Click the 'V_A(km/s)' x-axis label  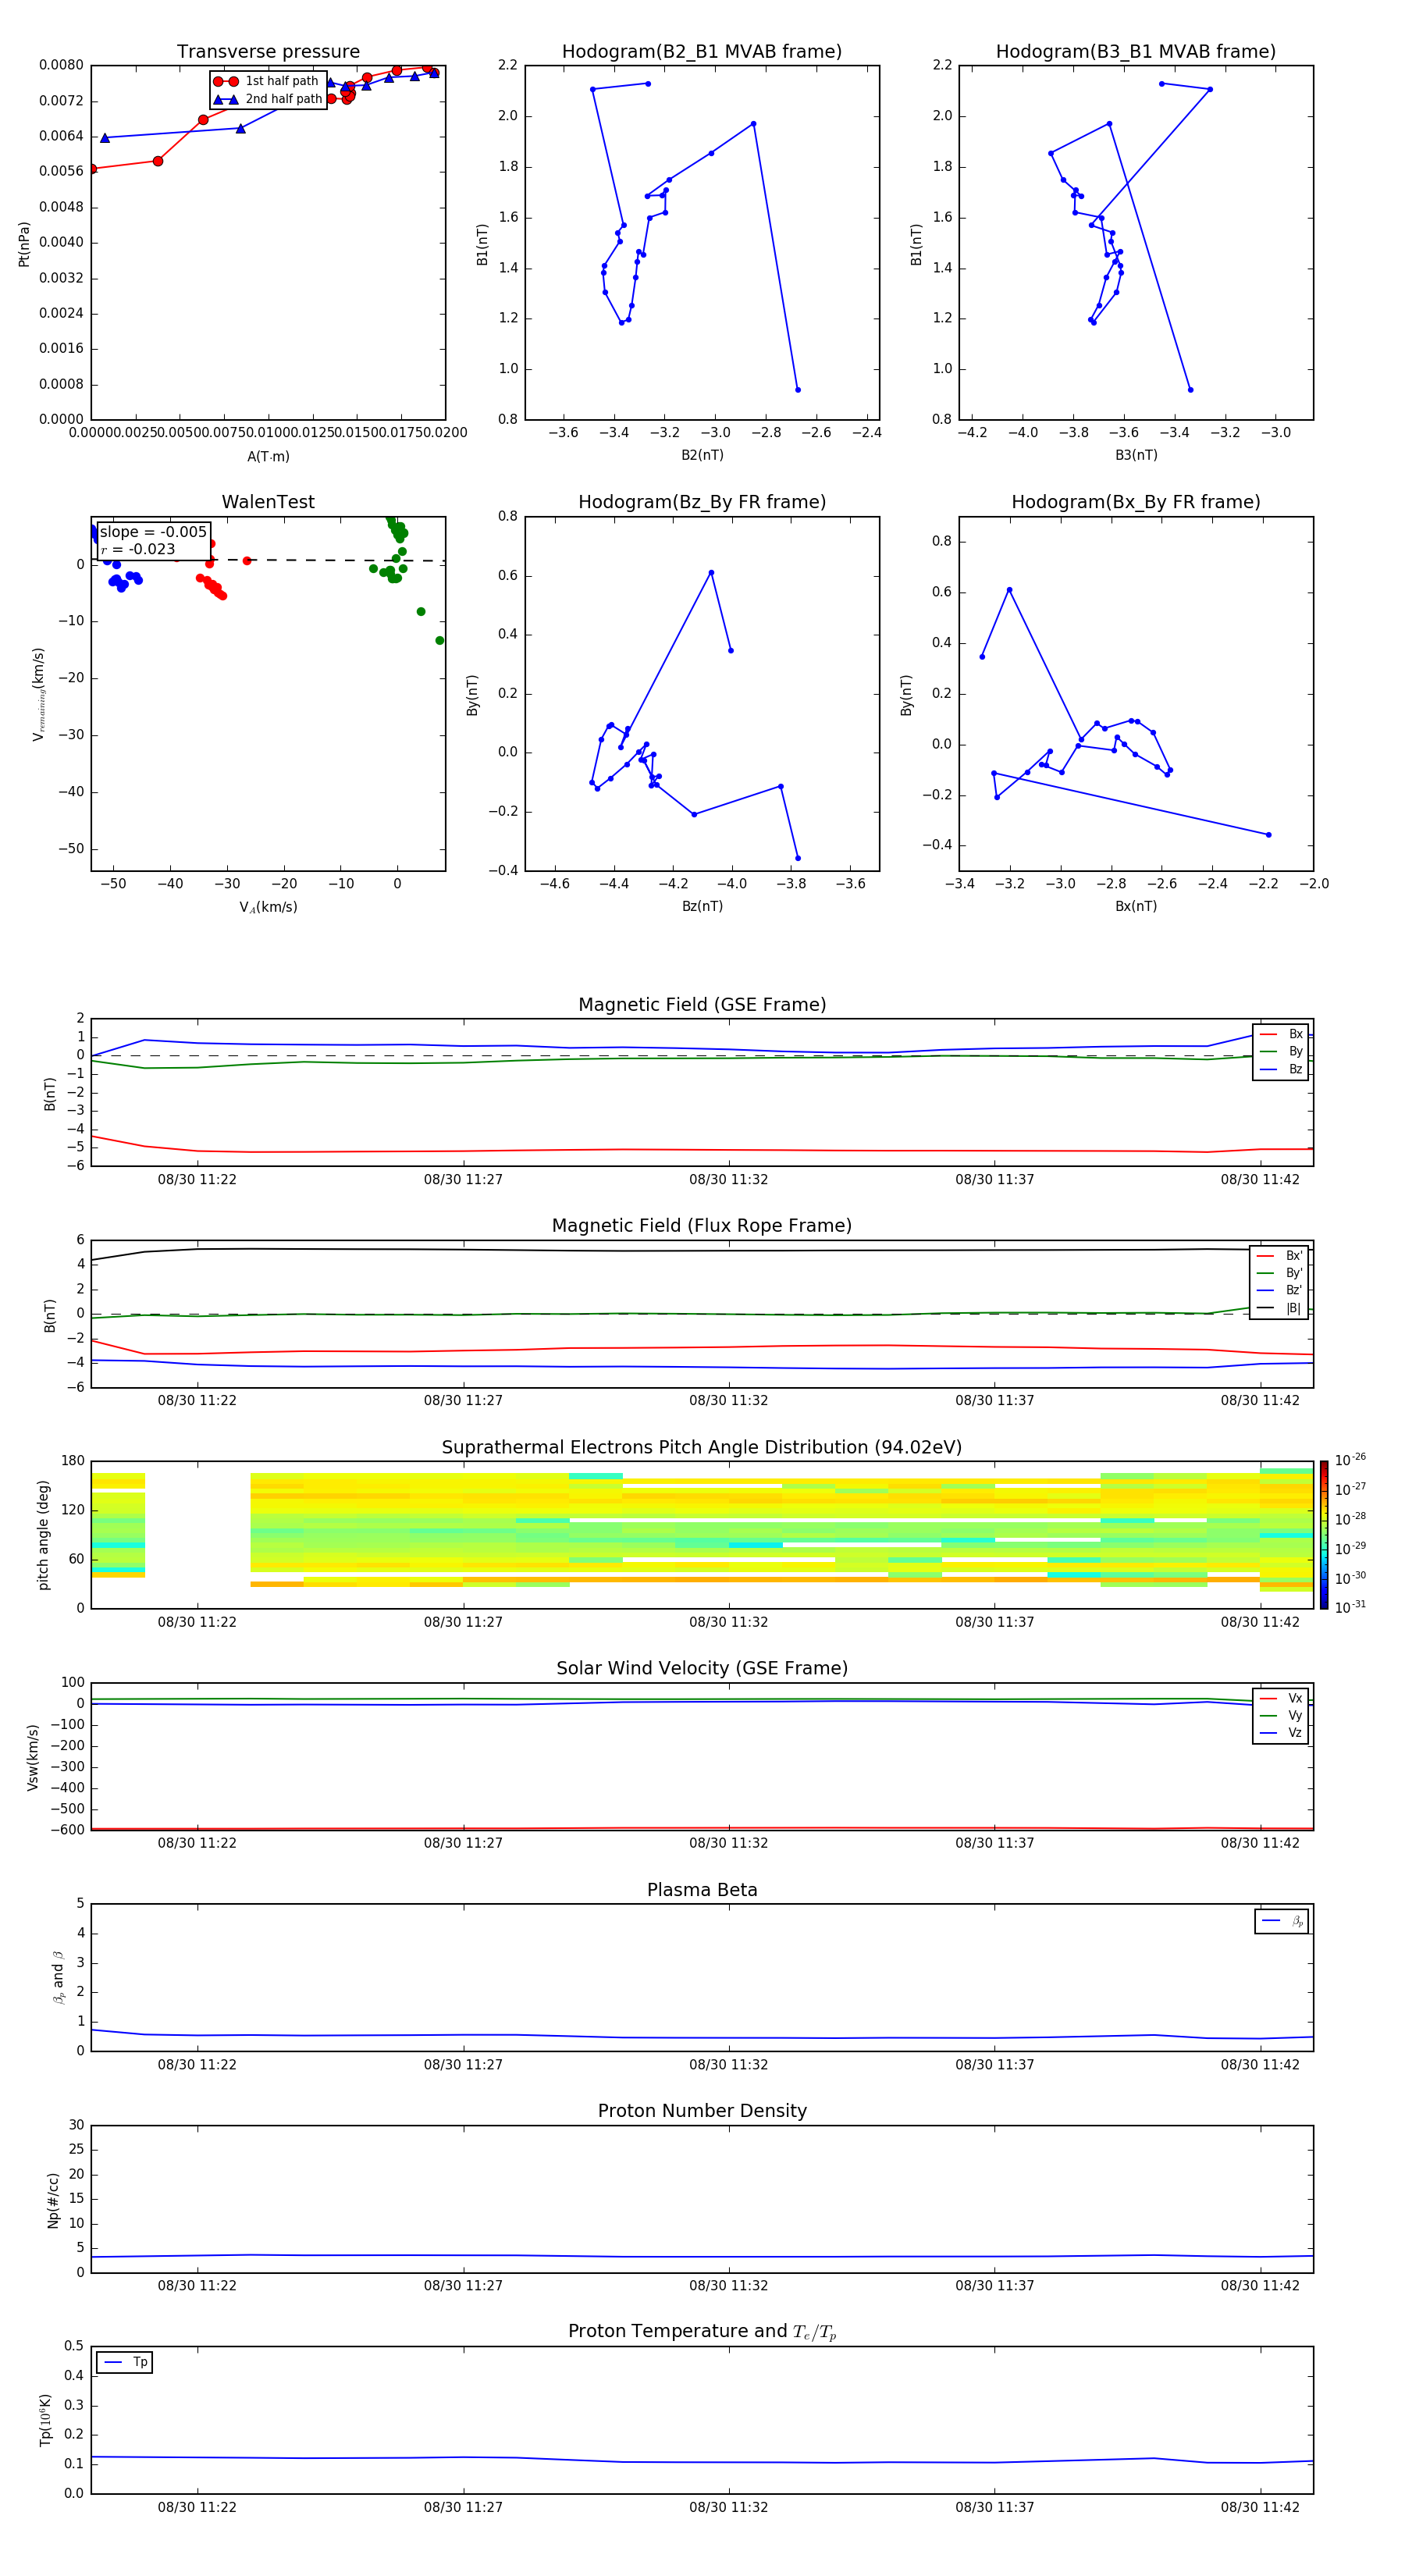click(268, 907)
